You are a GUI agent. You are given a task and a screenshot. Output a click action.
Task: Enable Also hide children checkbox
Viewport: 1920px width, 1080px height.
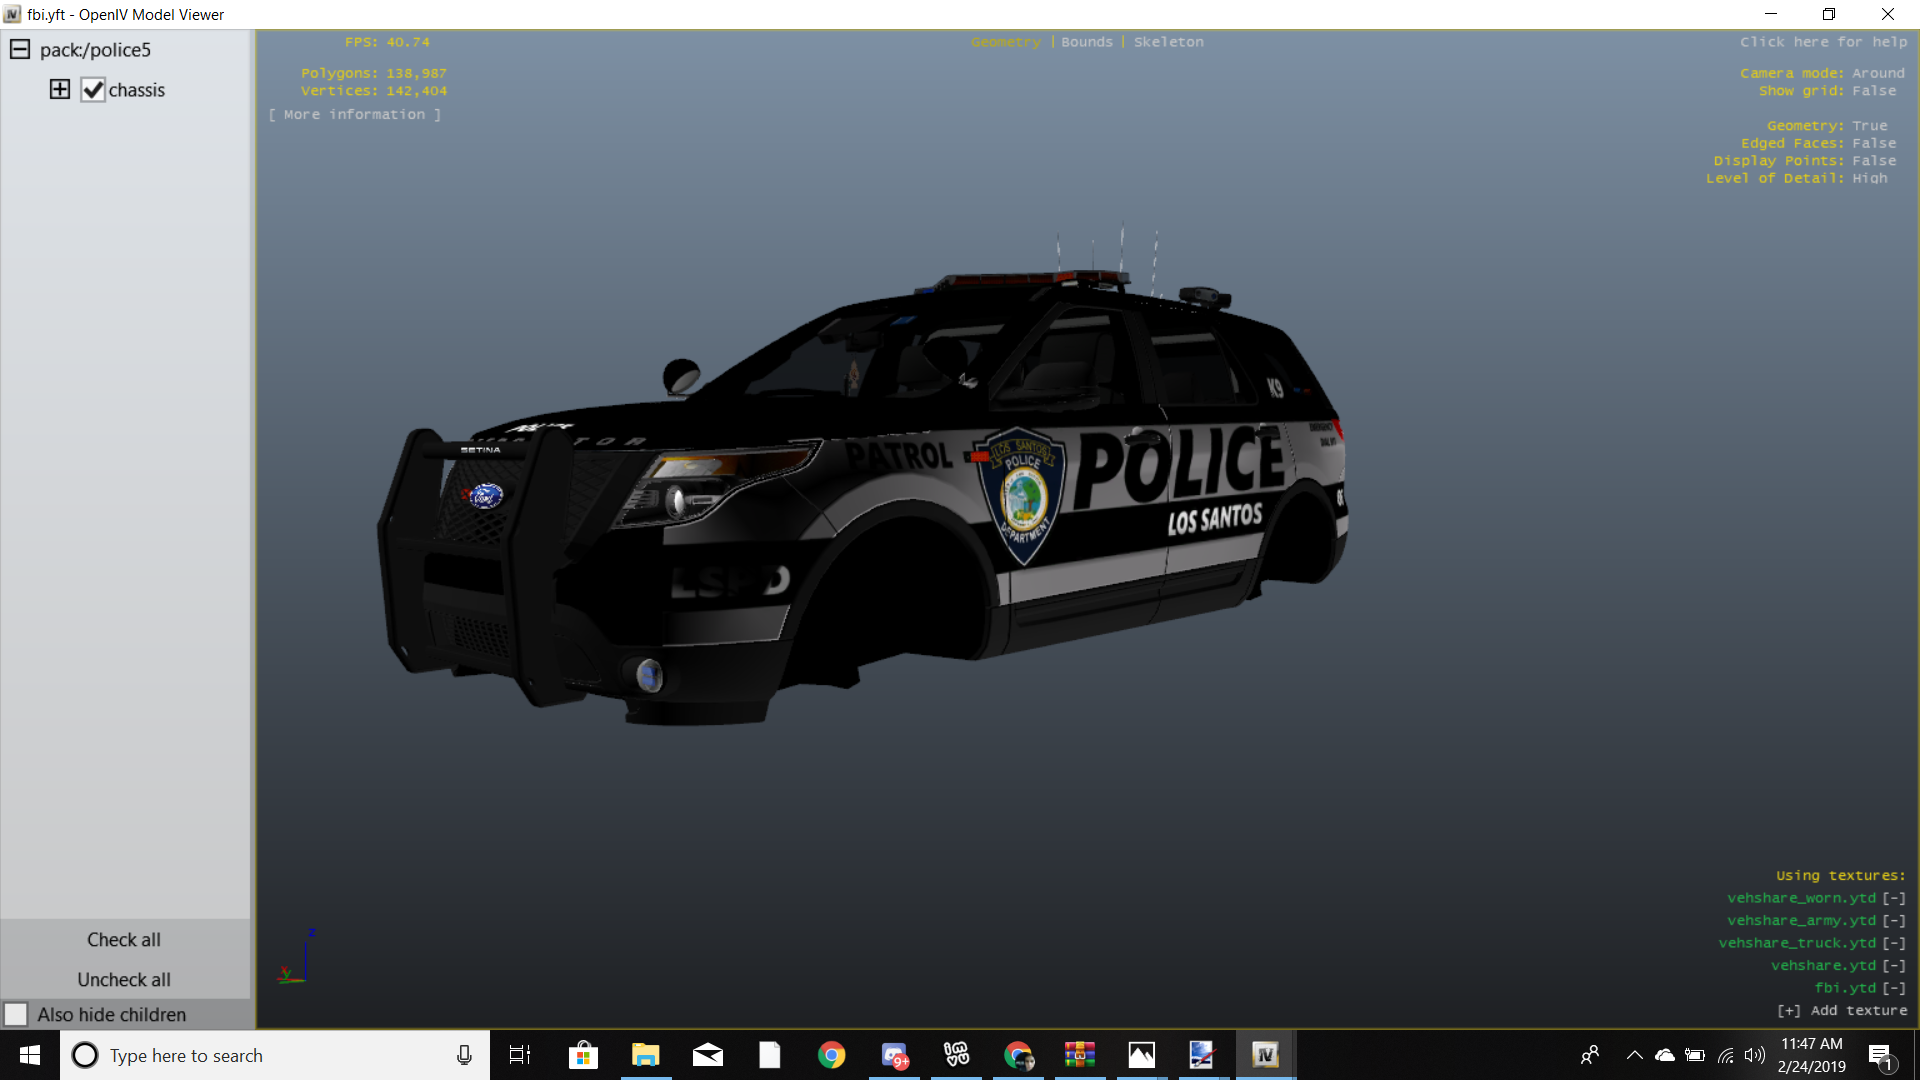click(16, 1014)
